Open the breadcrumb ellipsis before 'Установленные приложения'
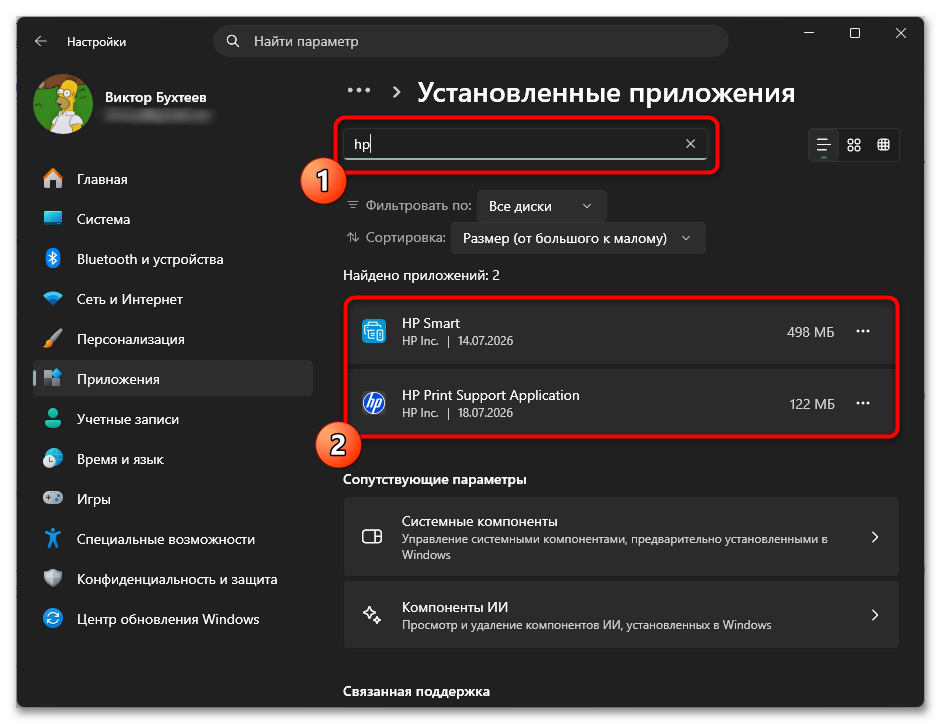The width and height of the screenshot is (941, 724). pyautogui.click(x=359, y=91)
